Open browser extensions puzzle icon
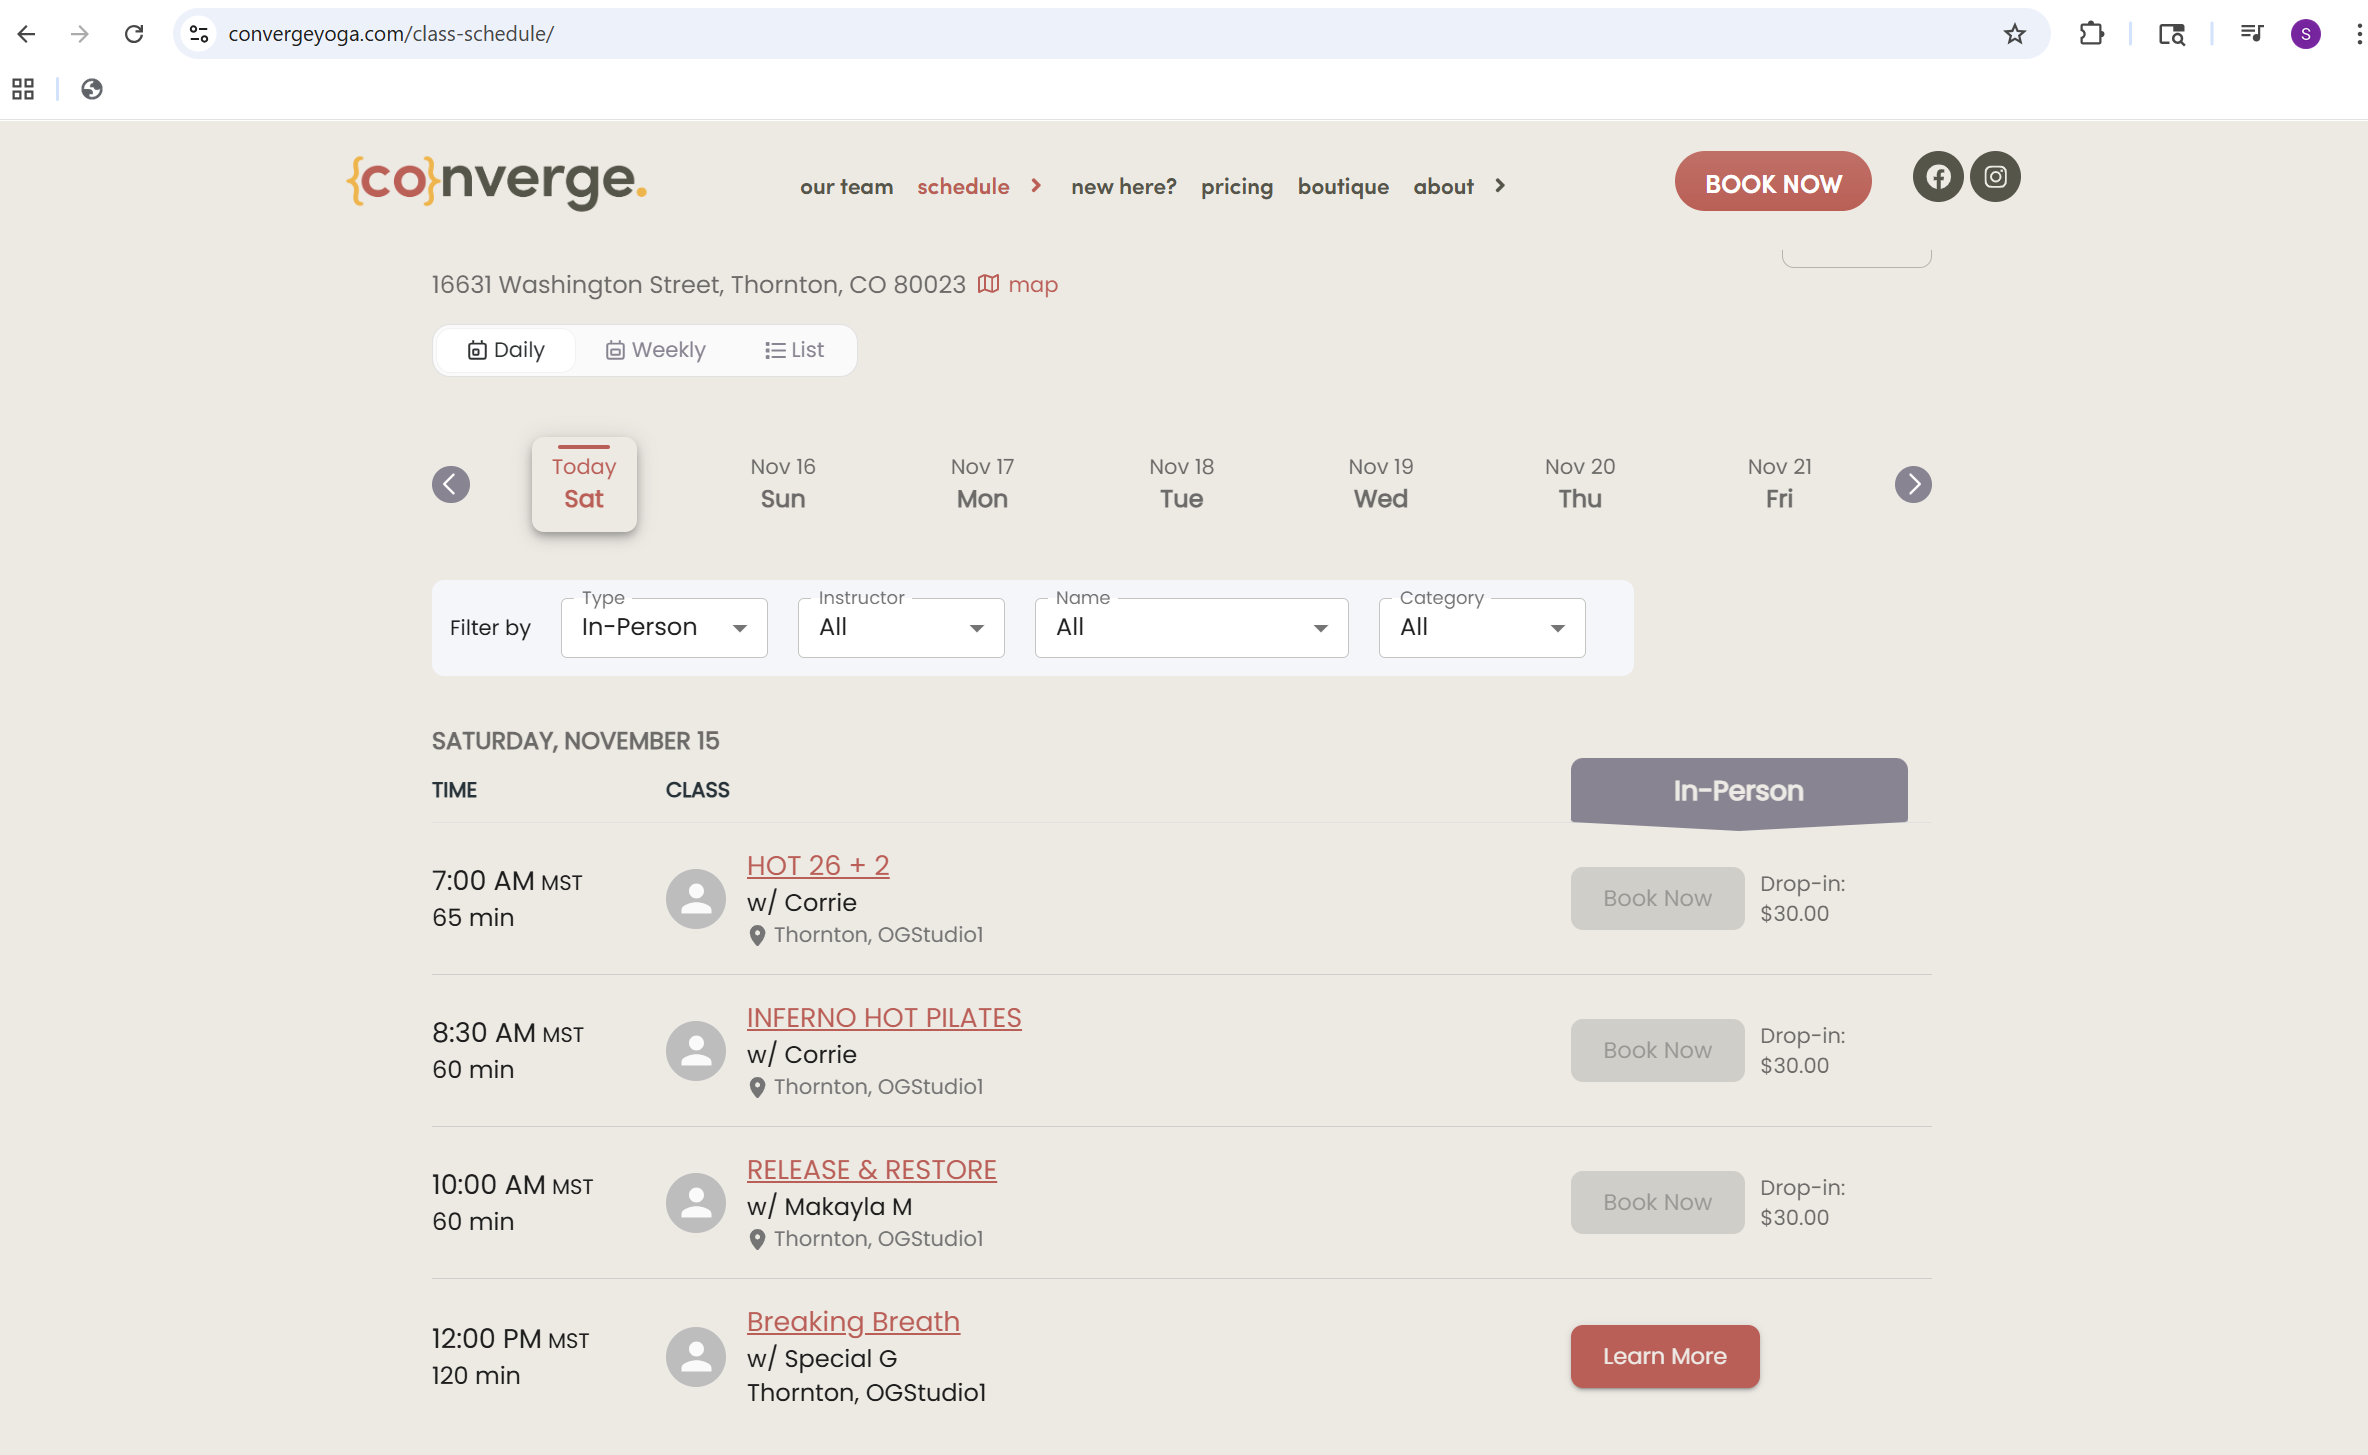The image size is (2368, 1455). (x=2091, y=34)
